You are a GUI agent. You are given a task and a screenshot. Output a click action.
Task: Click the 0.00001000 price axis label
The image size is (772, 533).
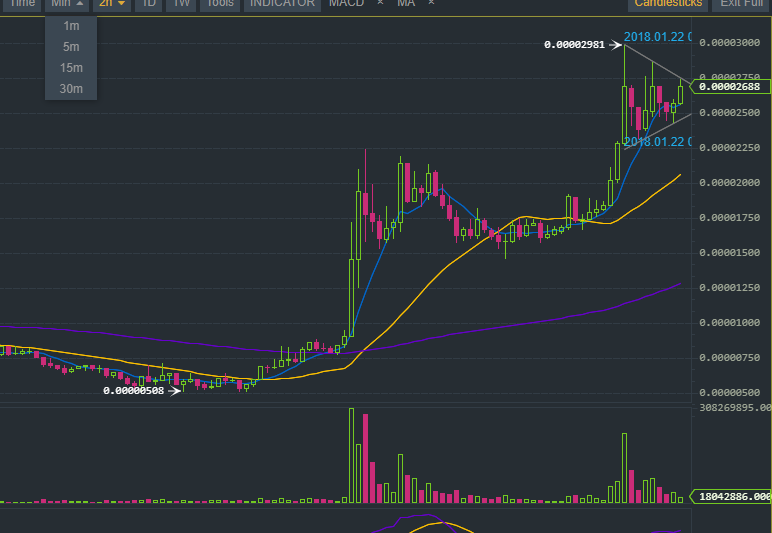[730, 322]
